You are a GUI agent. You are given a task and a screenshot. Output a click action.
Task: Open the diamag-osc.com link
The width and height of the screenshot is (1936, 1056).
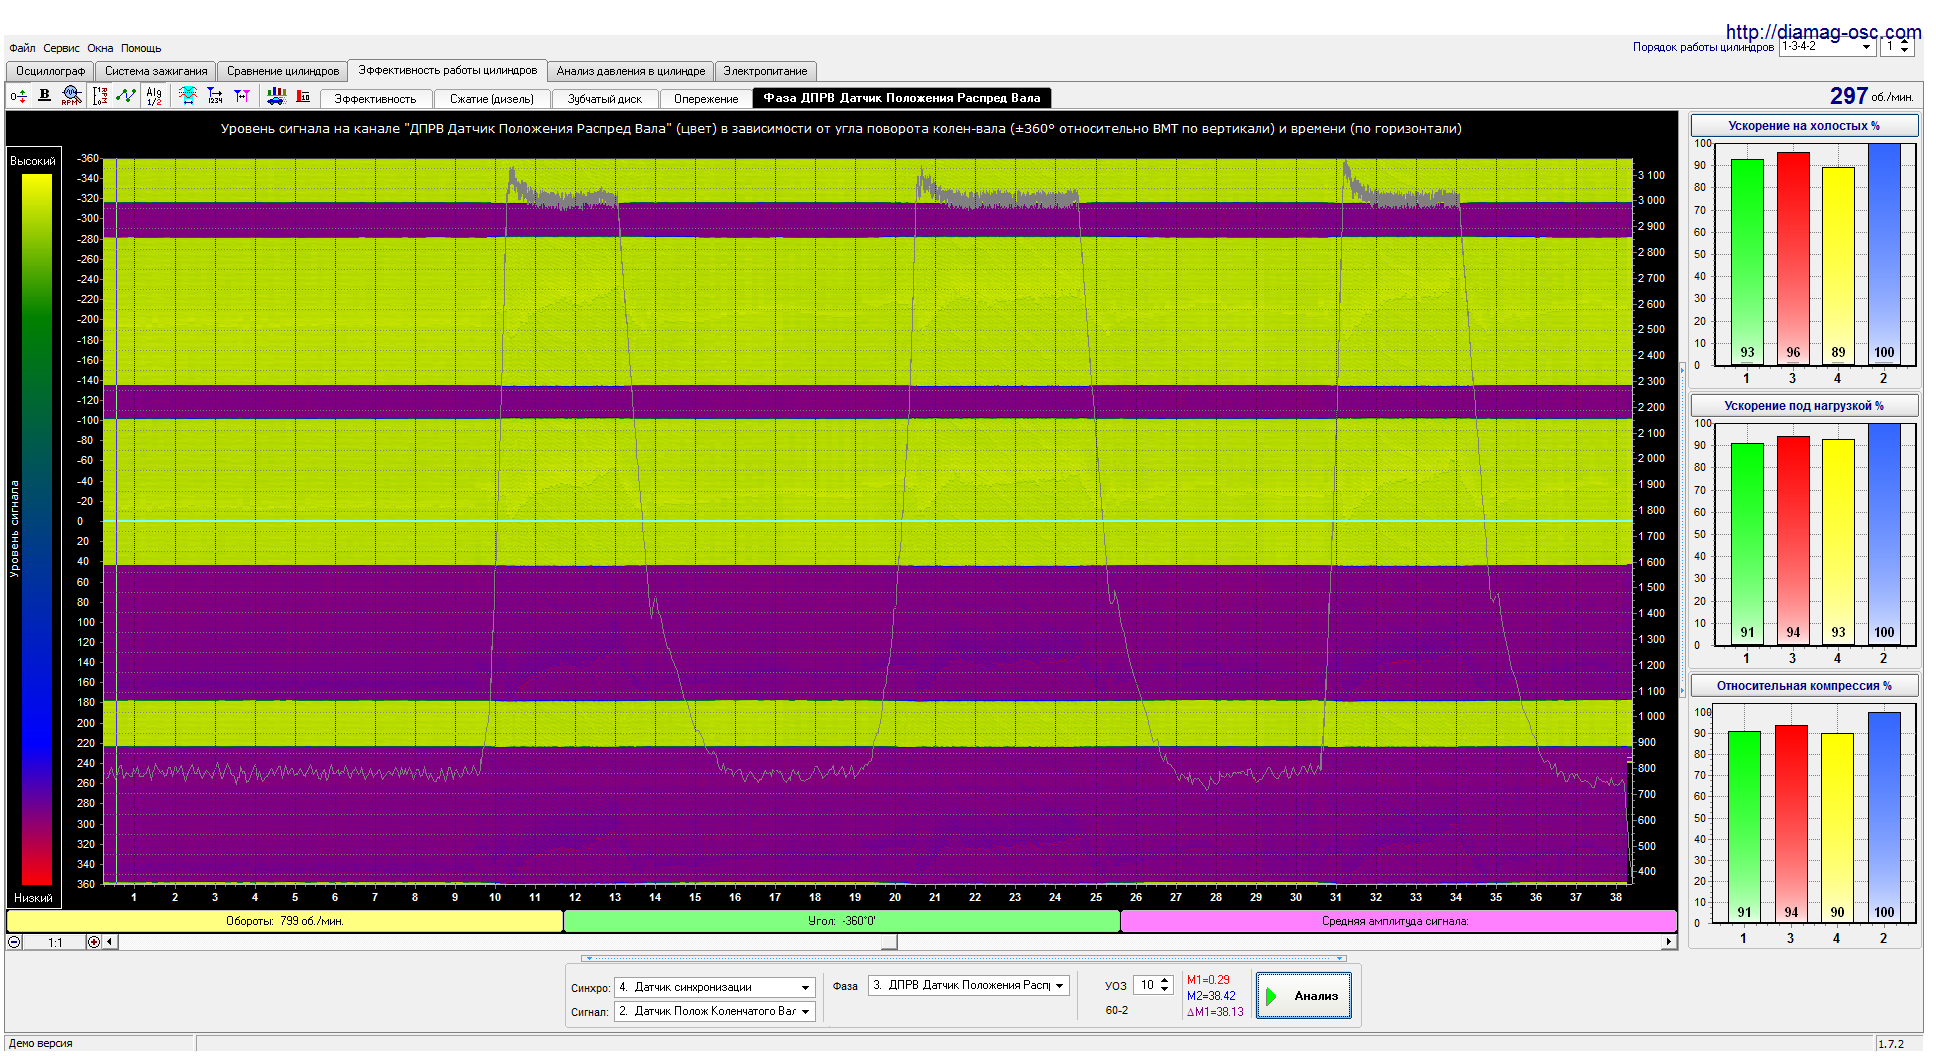coord(1823,32)
